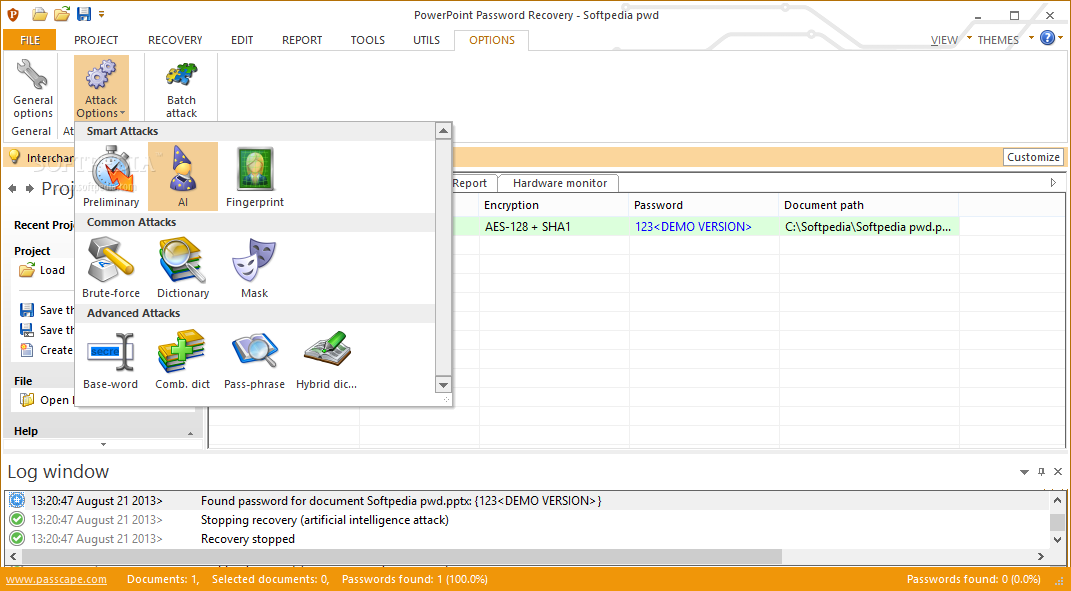
Task: Select the C:\Softpedia document path cell
Action: pyautogui.click(x=869, y=227)
